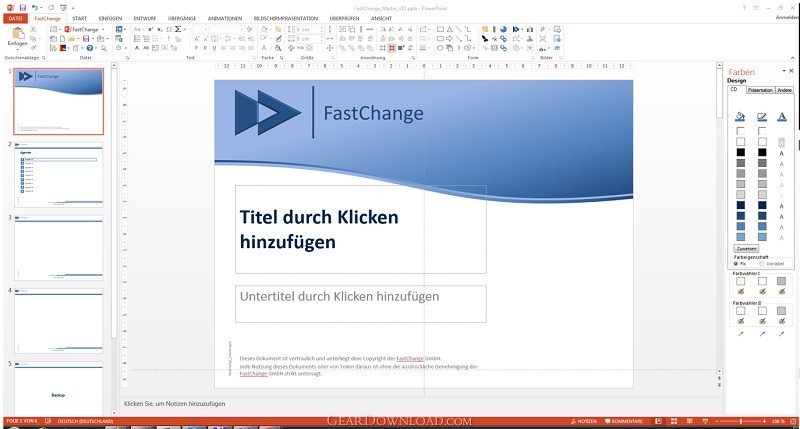The width and height of the screenshot is (800, 429).
Task: Open the quick access toolbar customize dropdown
Action: [x=73, y=8]
